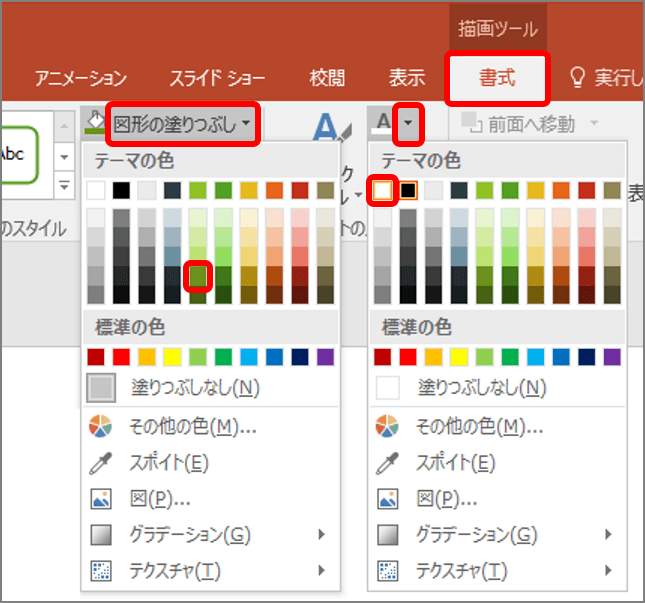645x603 pixels.
Task: Select black theme color in right palette
Action: pos(408,191)
